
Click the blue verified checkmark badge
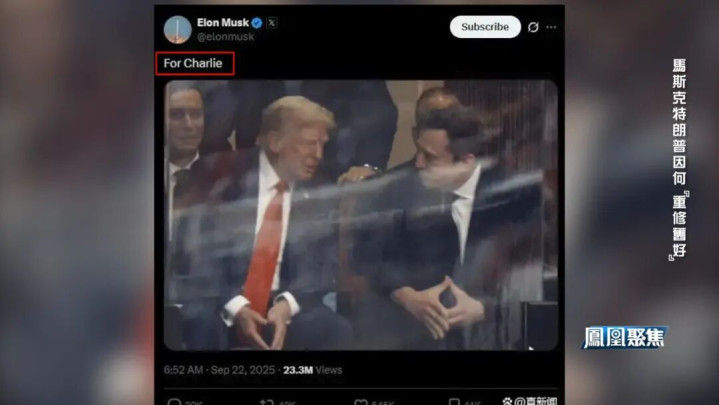point(257,23)
